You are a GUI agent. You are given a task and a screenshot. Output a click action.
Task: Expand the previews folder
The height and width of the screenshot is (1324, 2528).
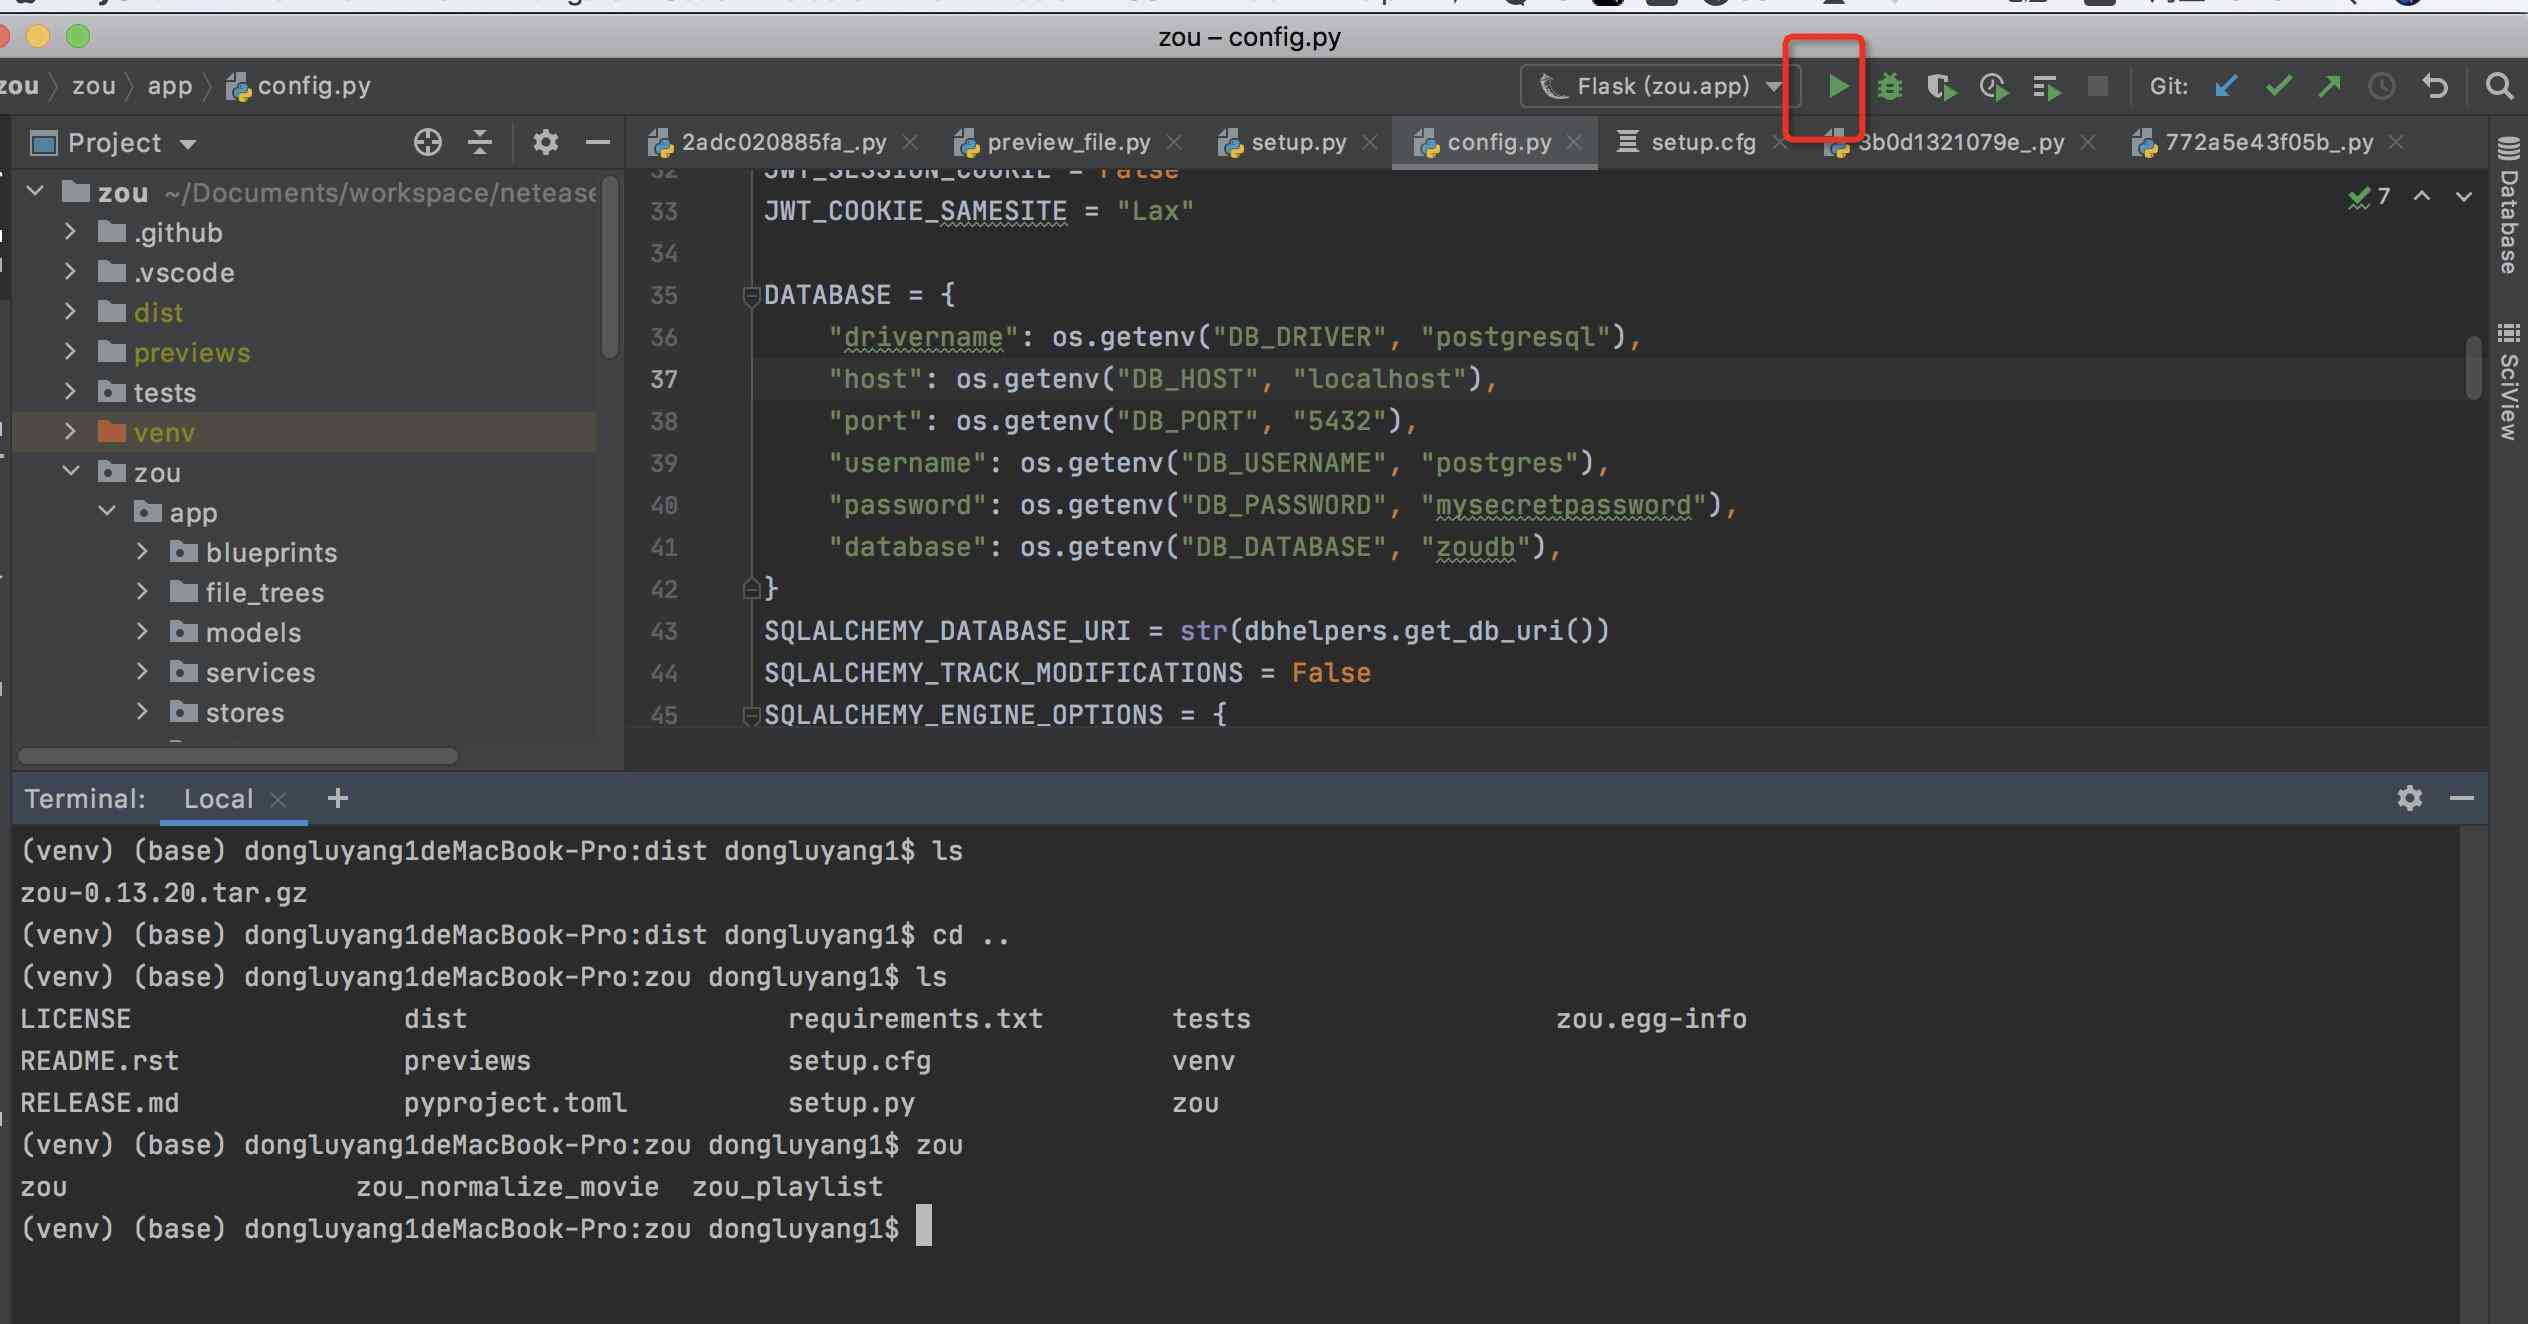[70, 351]
